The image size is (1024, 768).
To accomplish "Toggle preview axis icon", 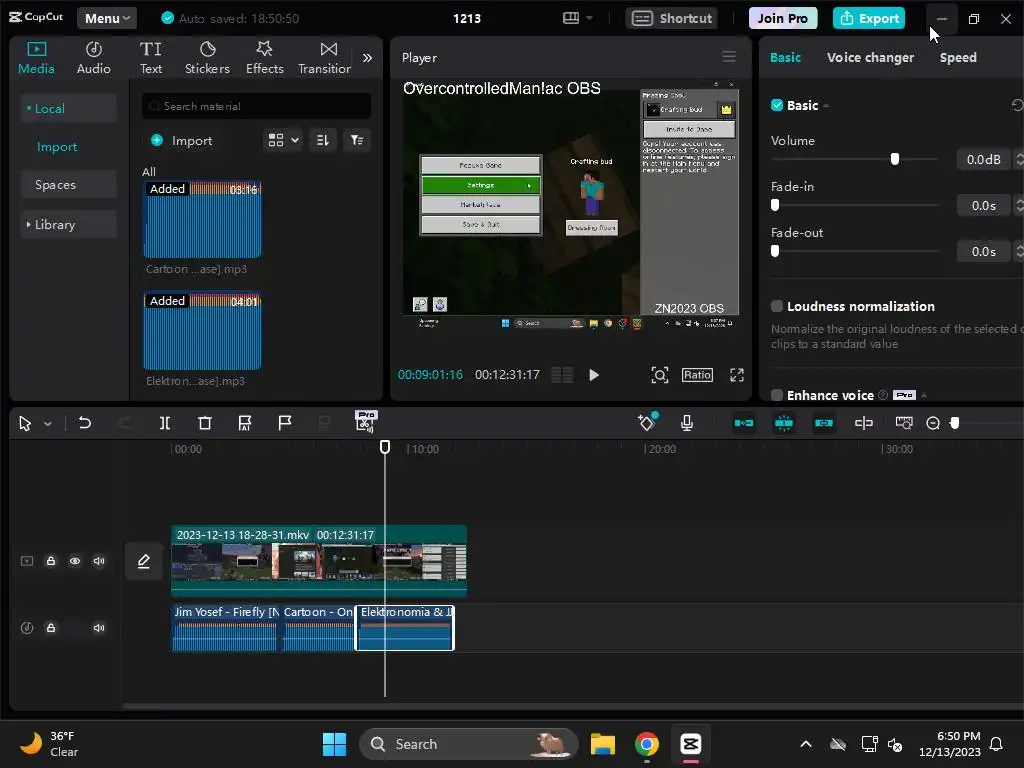I will coord(863,423).
